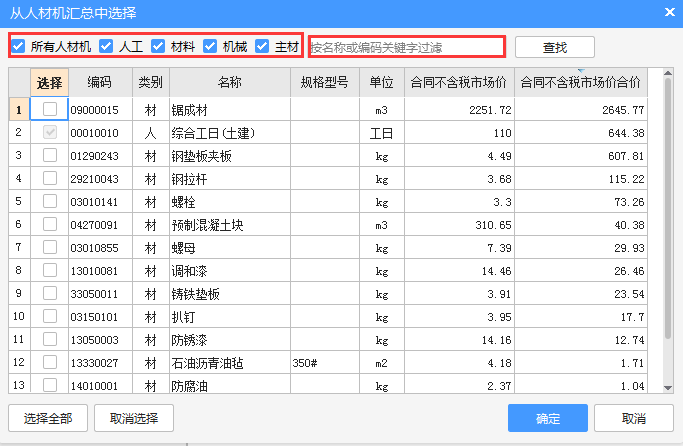The image size is (683, 446).
Task: Click the 取消 button
Action: (633, 418)
